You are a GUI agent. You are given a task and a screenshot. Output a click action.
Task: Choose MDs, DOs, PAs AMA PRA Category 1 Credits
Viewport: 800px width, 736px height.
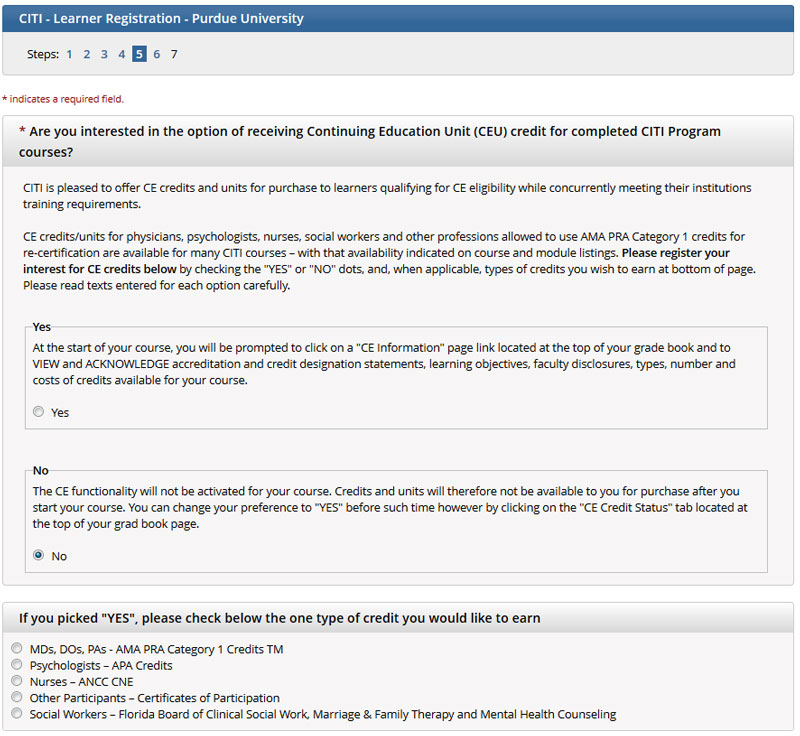(x=17, y=648)
